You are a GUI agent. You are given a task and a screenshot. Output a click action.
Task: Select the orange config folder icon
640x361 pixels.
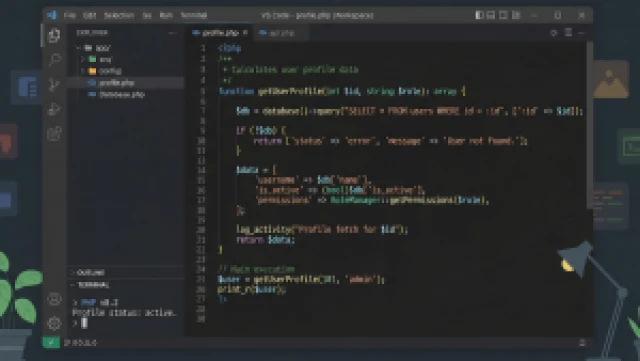coord(93,71)
